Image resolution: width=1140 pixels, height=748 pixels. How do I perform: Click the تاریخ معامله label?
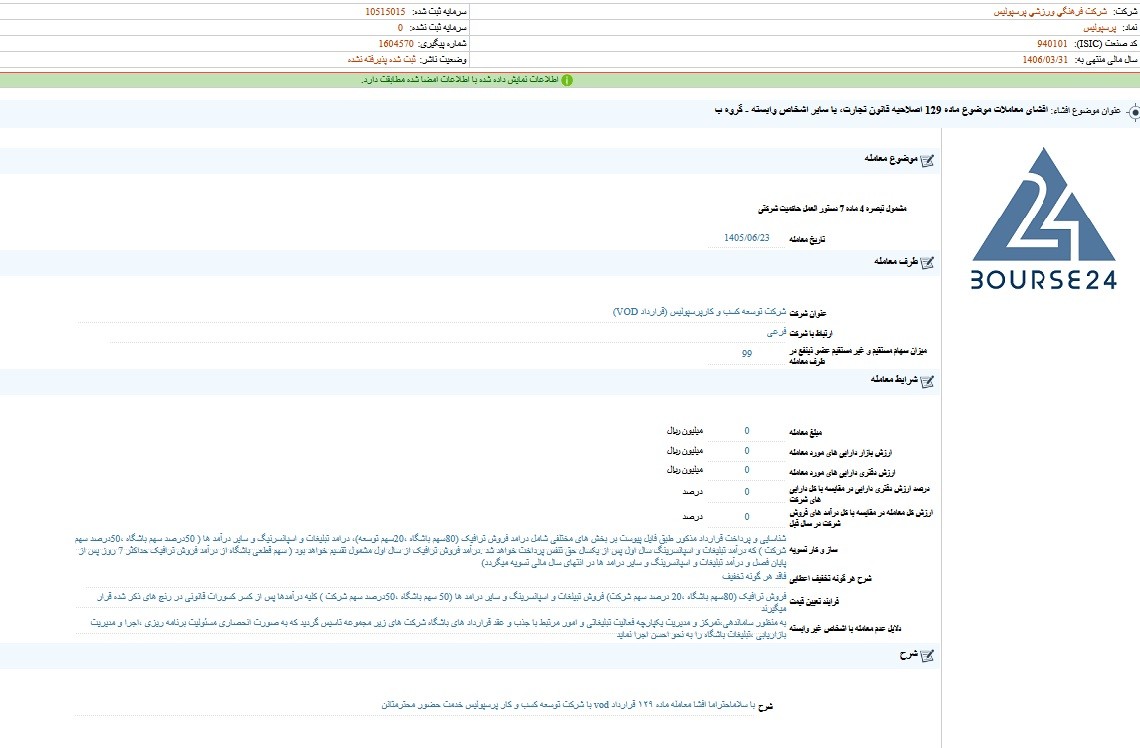[807, 239]
